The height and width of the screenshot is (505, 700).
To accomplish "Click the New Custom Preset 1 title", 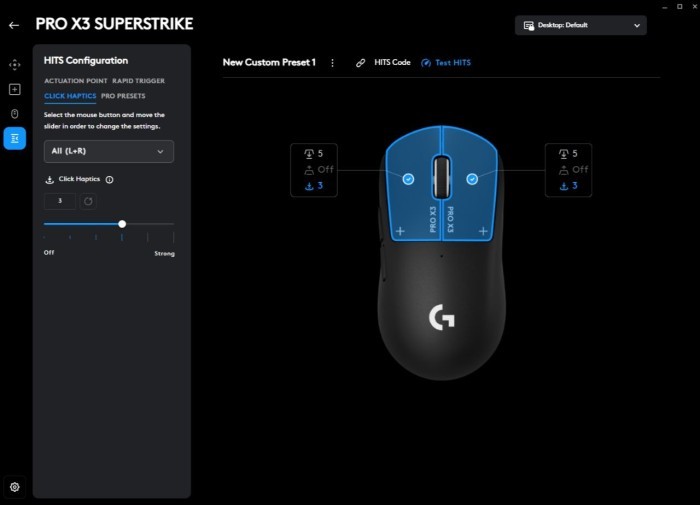I will click(269, 63).
